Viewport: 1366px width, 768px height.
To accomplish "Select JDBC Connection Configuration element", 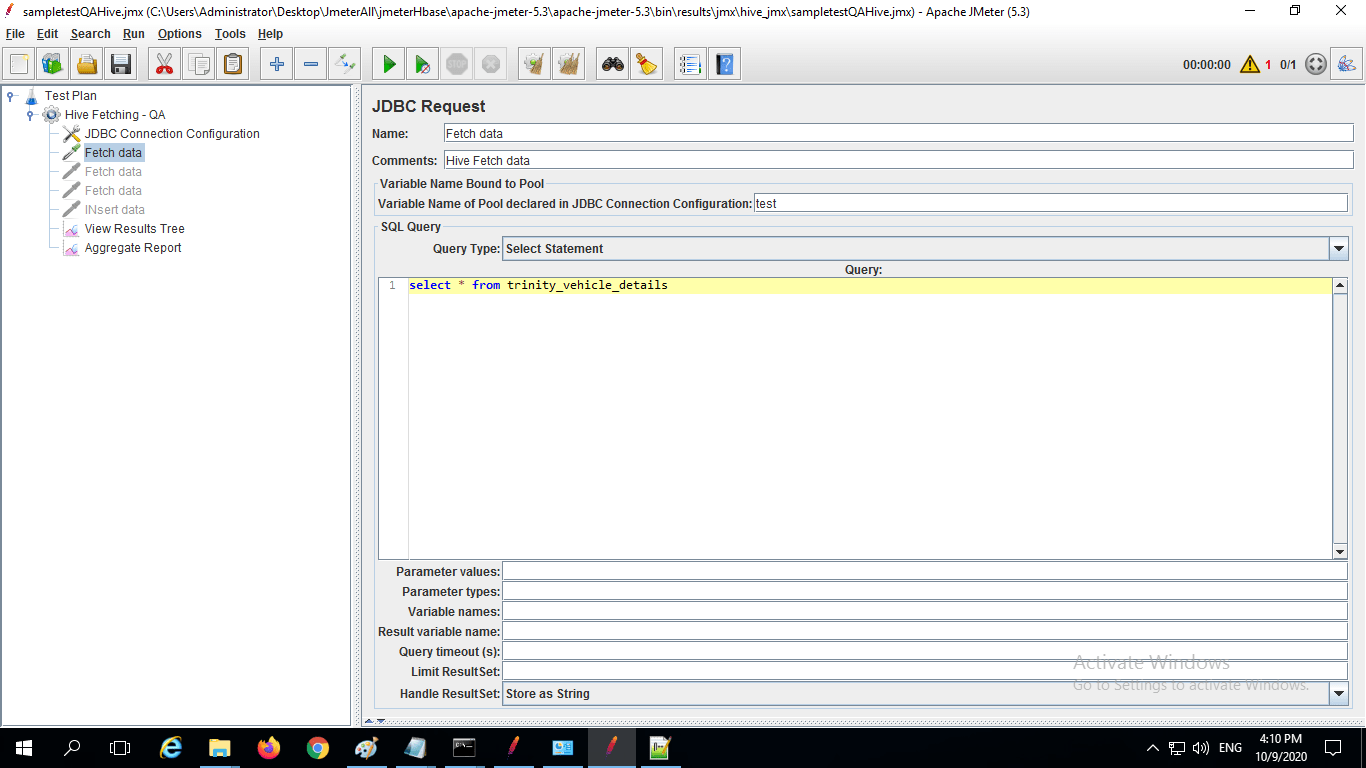I will click(x=171, y=134).
